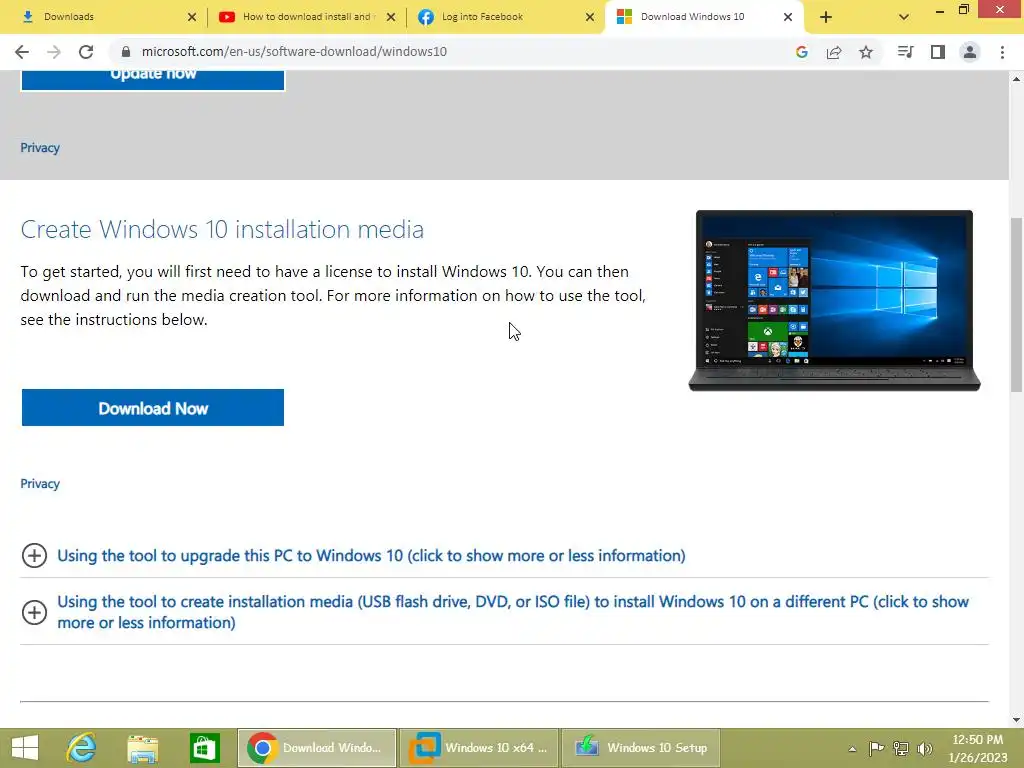
Task: Close the Downloads tab
Action: tap(191, 17)
